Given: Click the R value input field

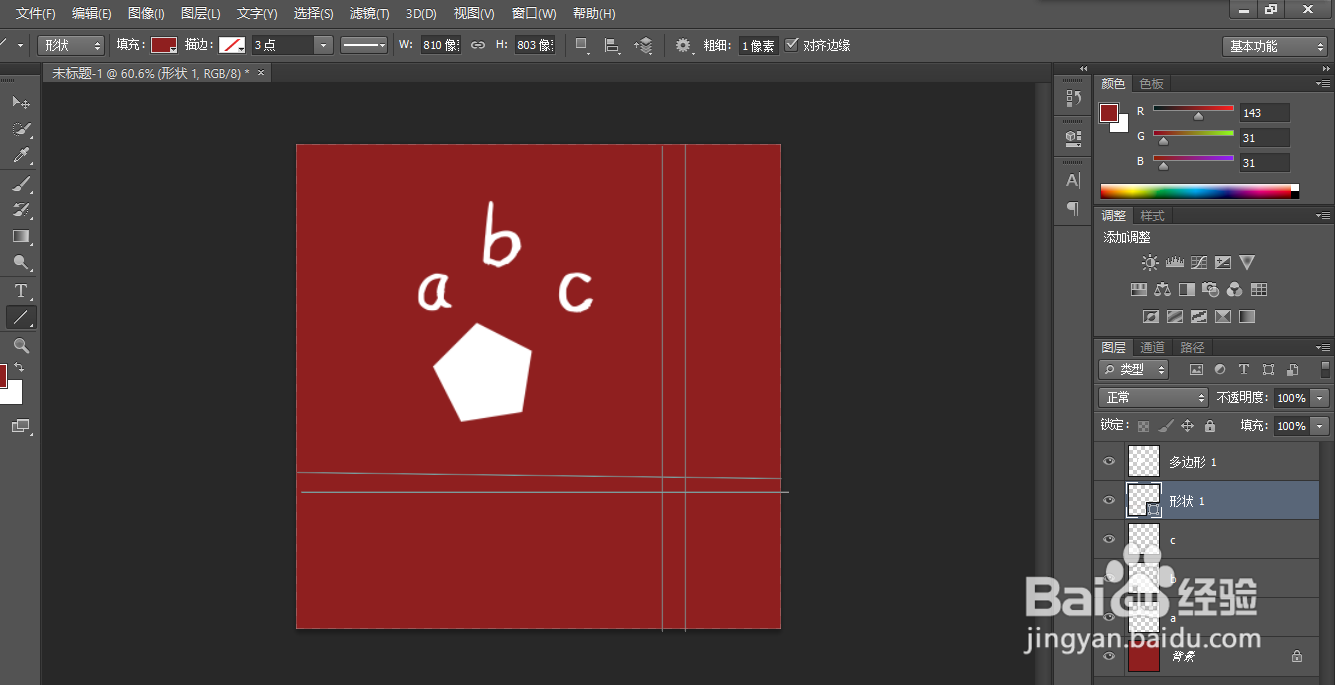Looking at the screenshot, I should point(1265,113).
